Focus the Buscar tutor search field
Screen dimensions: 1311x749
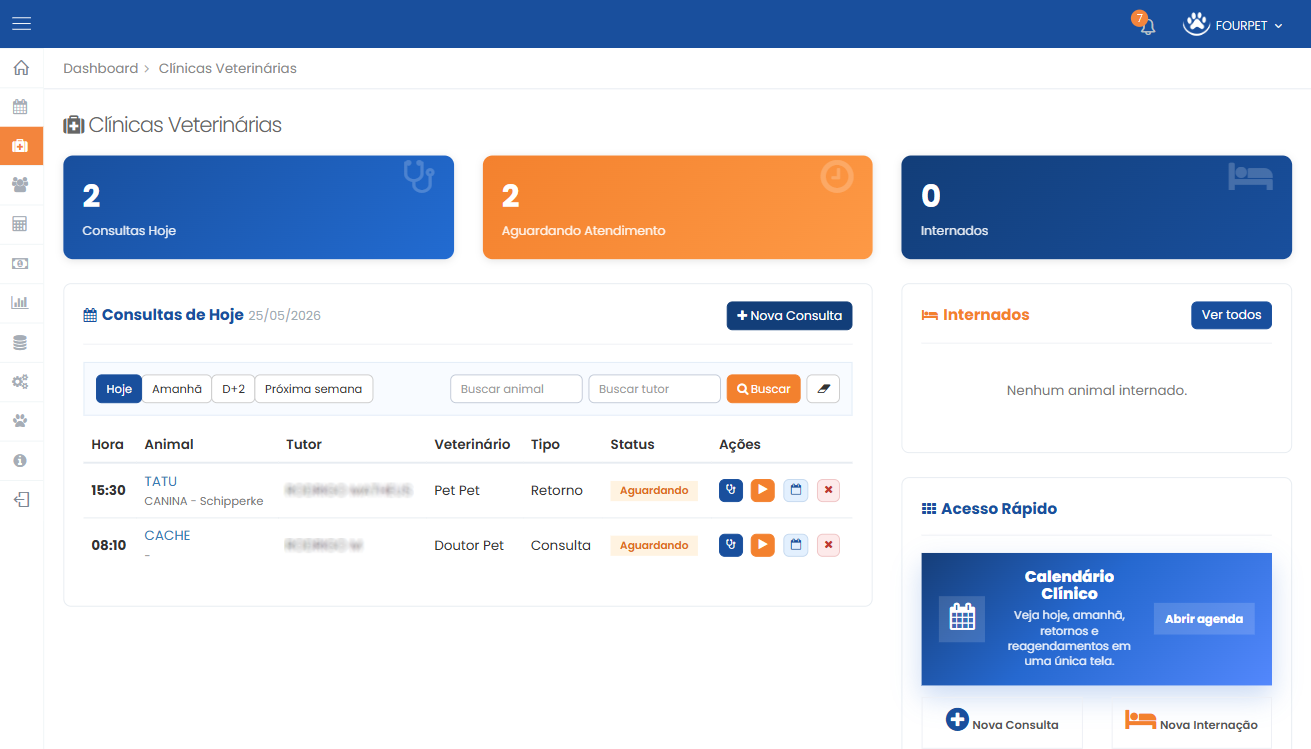coord(654,389)
